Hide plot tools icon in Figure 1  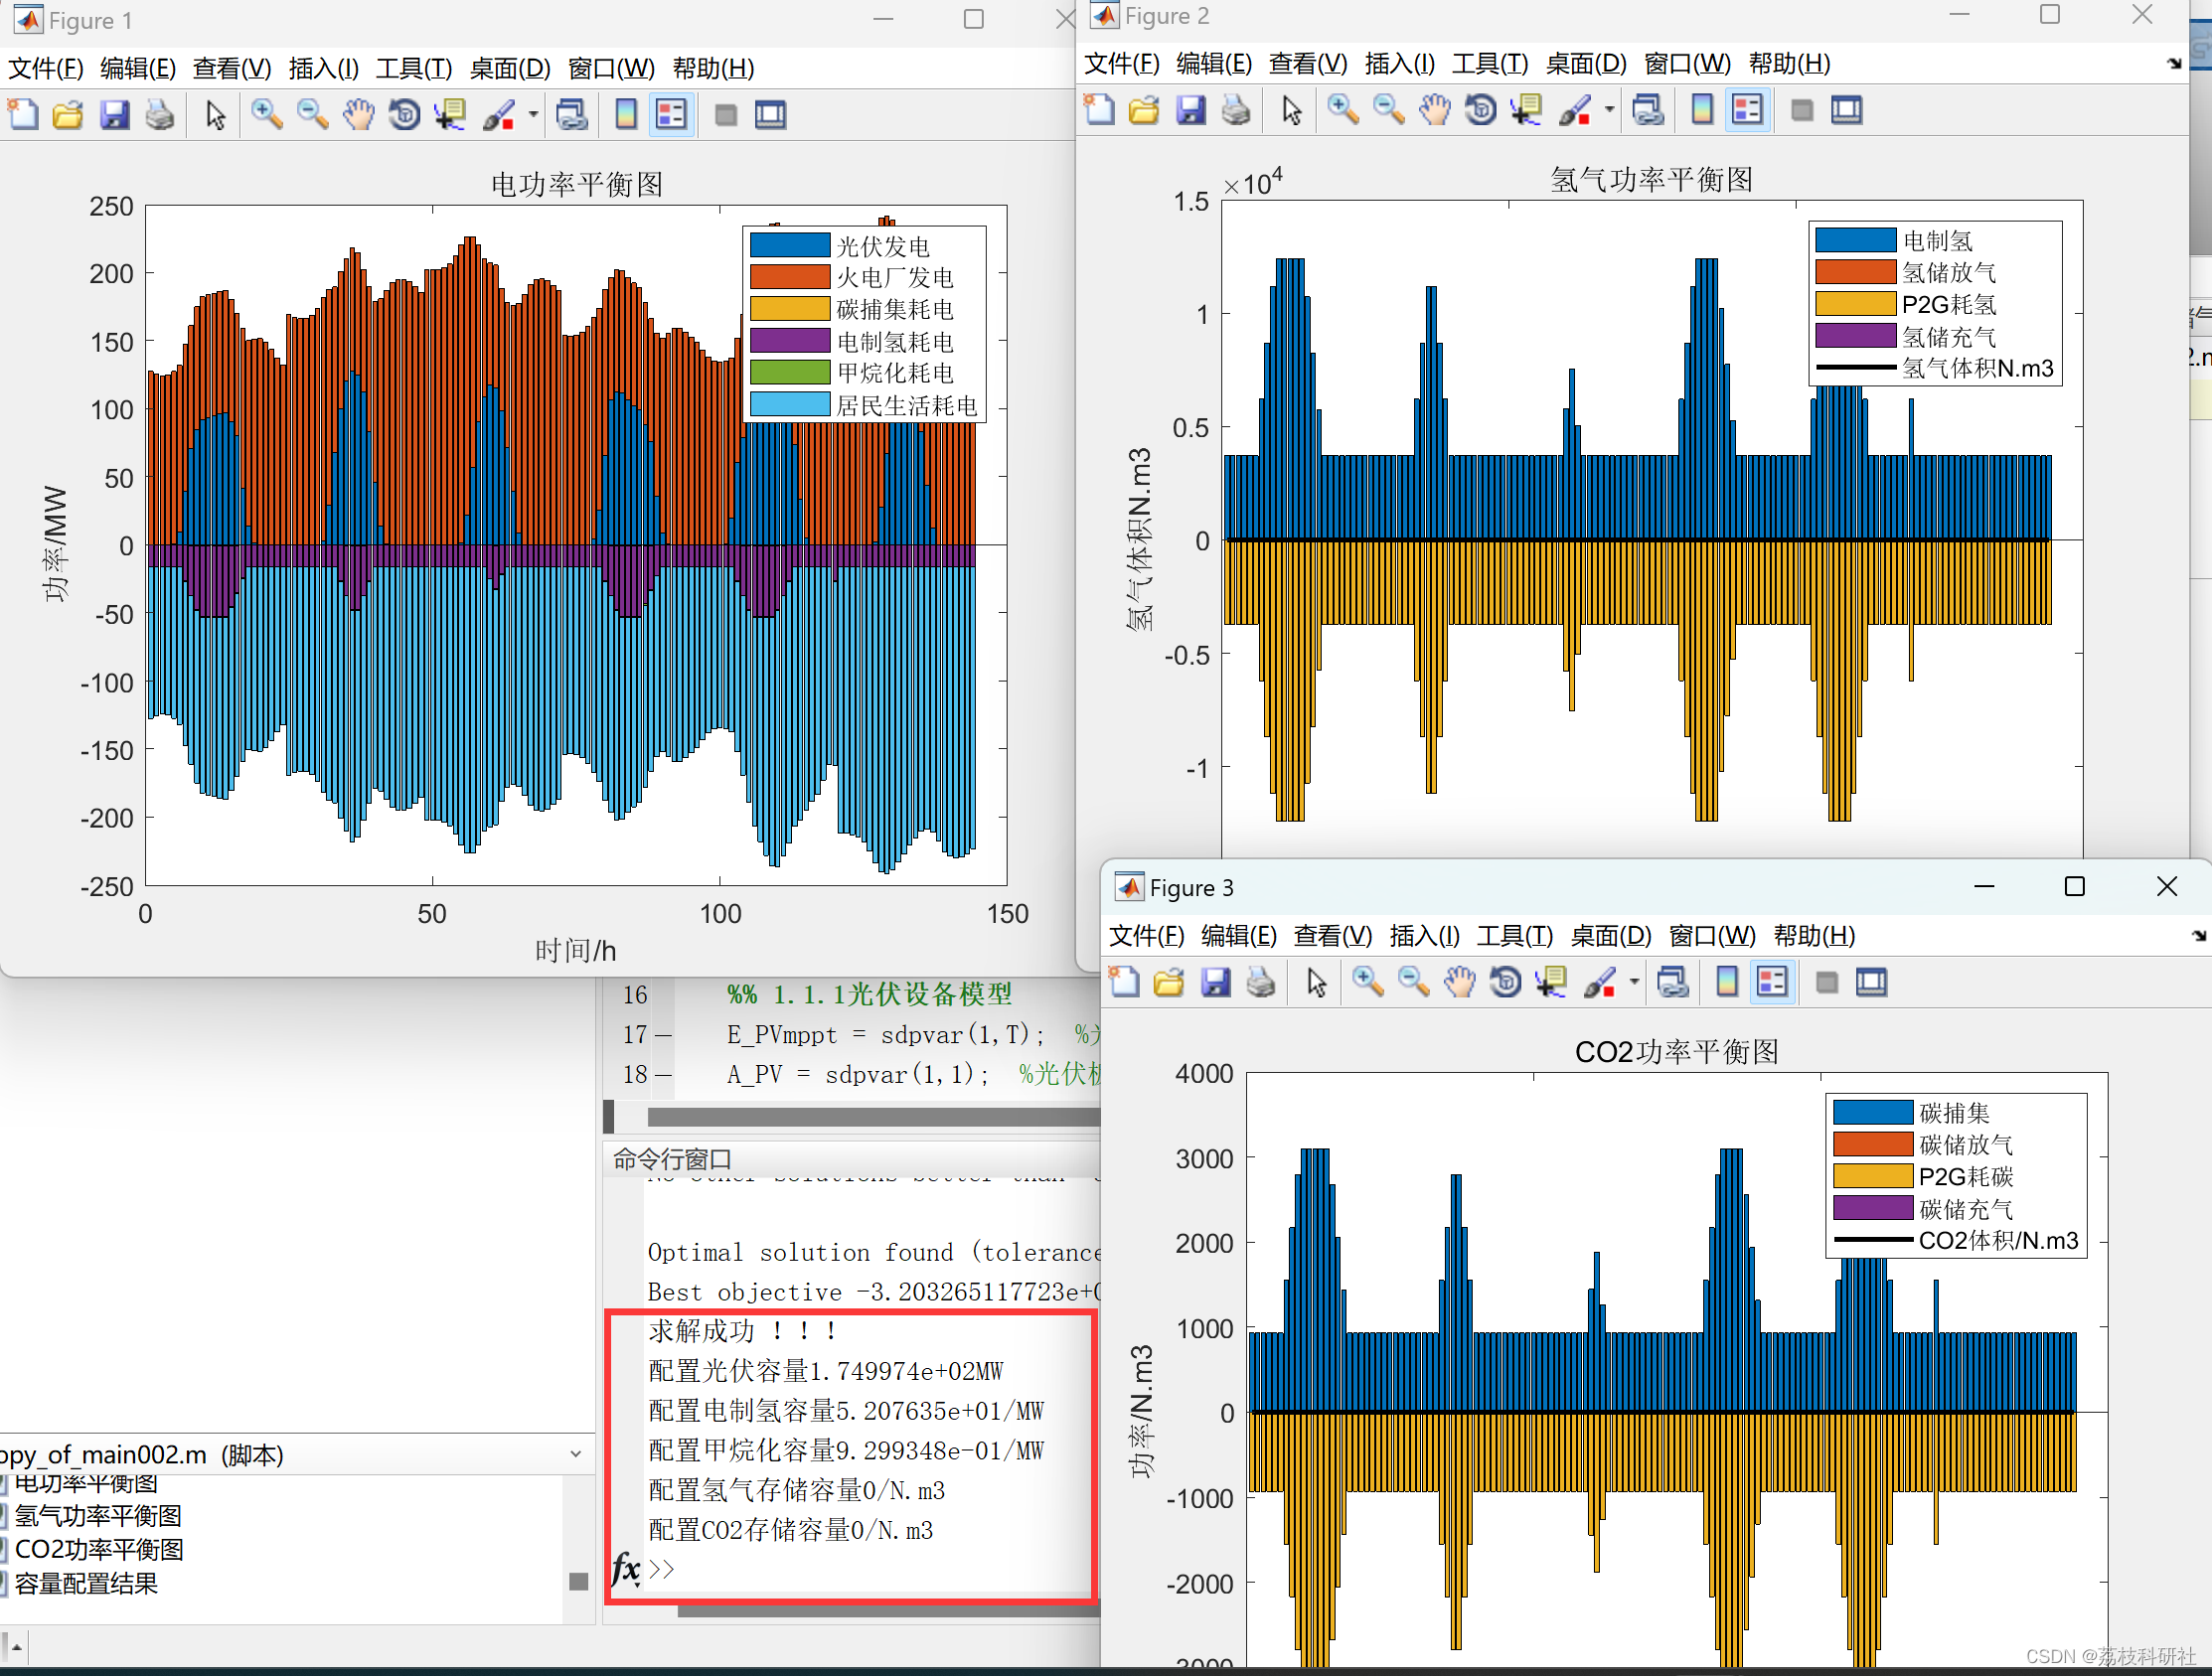(726, 115)
